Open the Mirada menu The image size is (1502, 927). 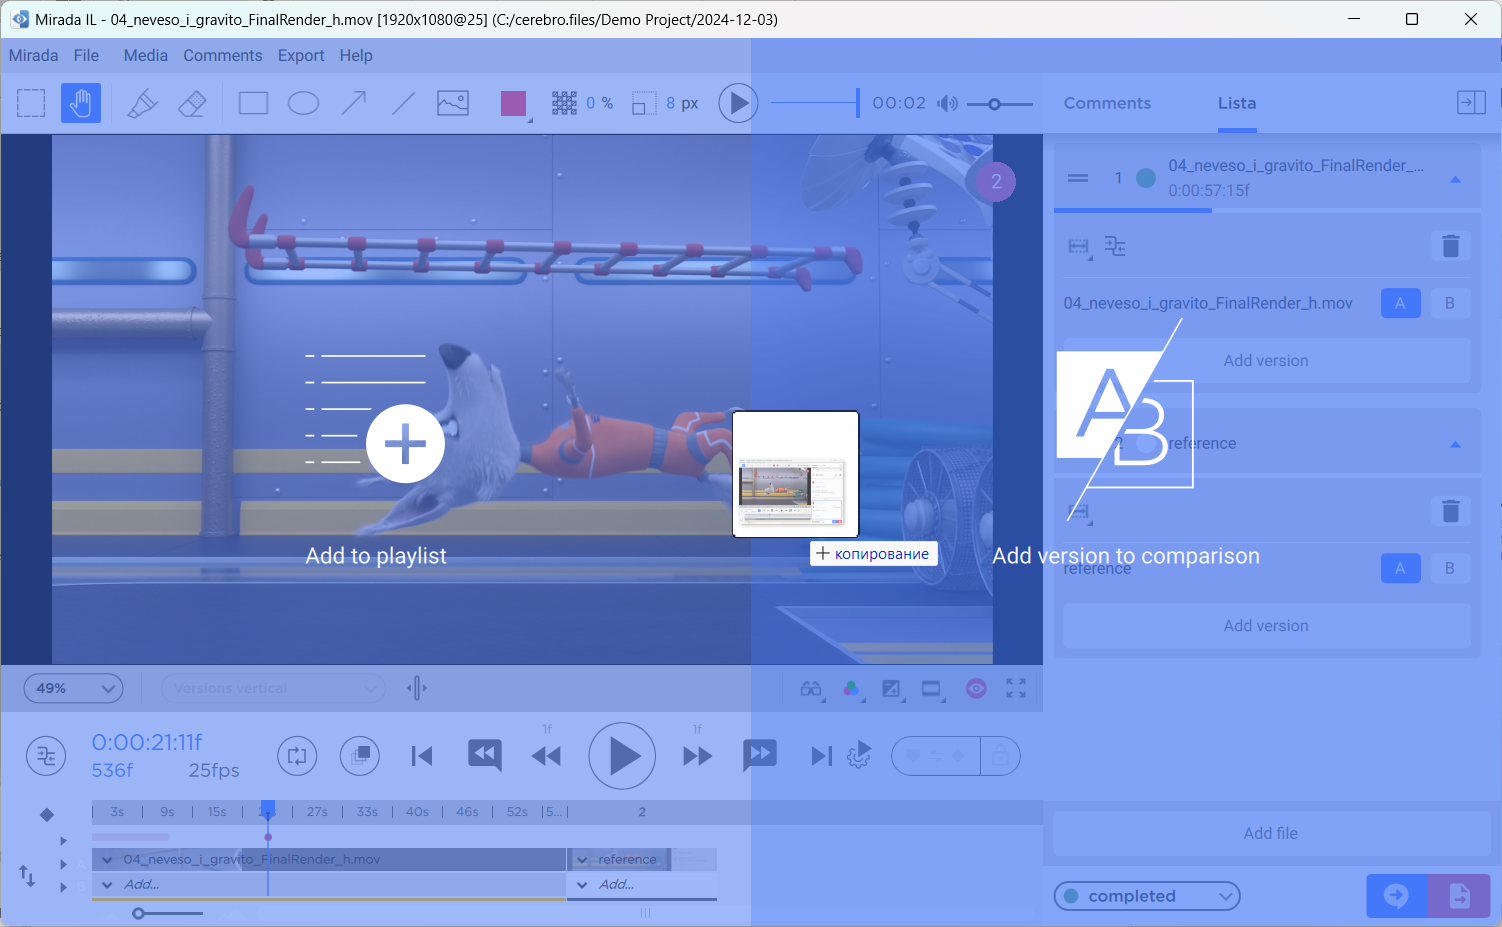(x=34, y=55)
